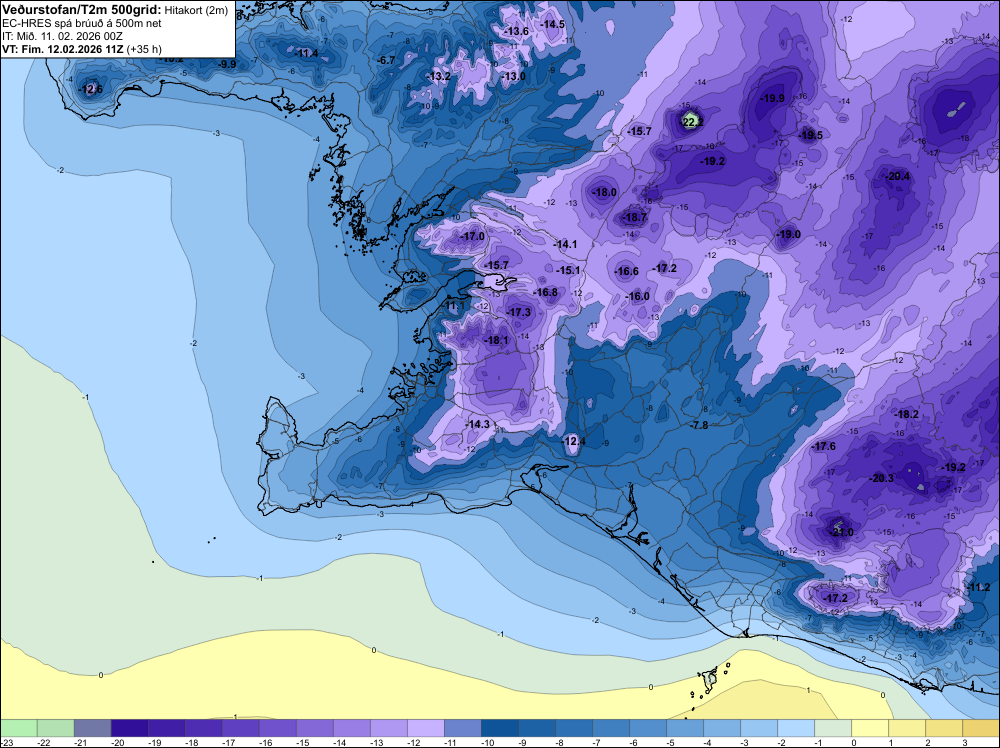Image resolution: width=1000 pixels, height=748 pixels.
Task: Click the 1 legend scale number
Action: coord(889,742)
